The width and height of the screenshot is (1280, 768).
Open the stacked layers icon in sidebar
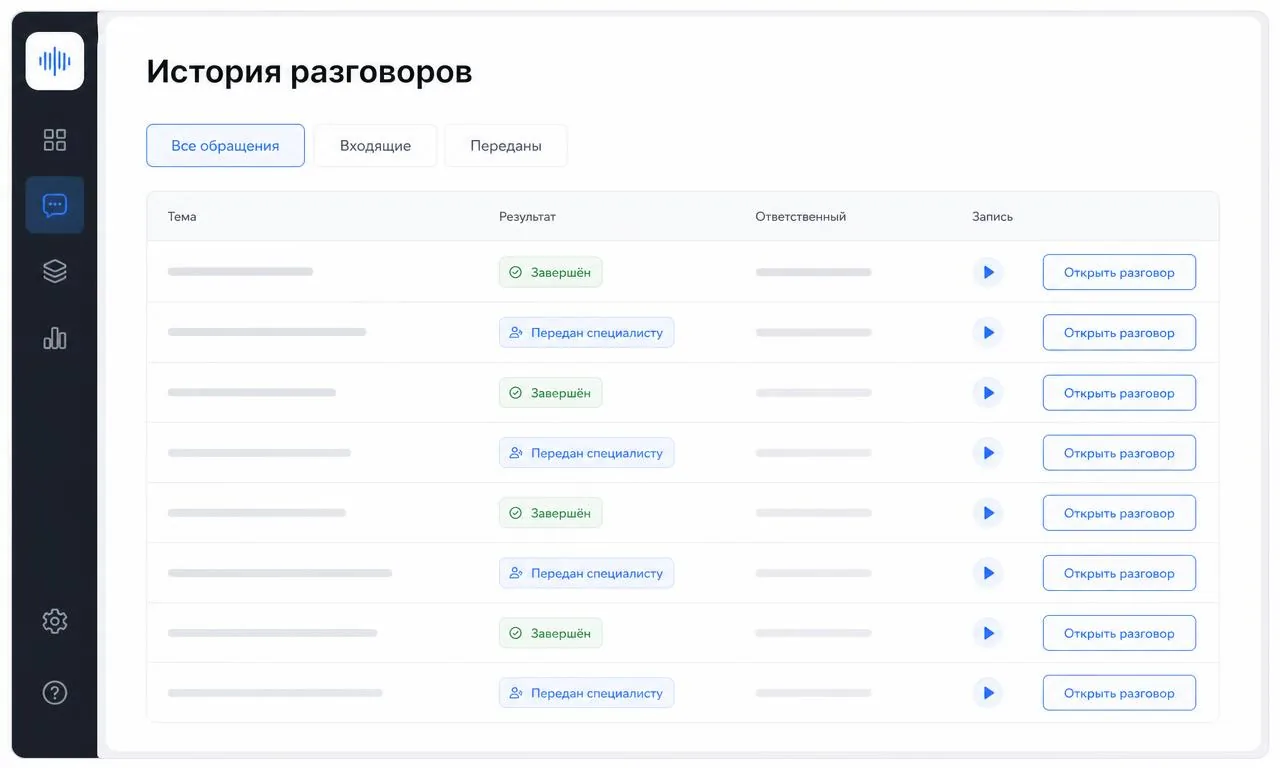point(55,271)
